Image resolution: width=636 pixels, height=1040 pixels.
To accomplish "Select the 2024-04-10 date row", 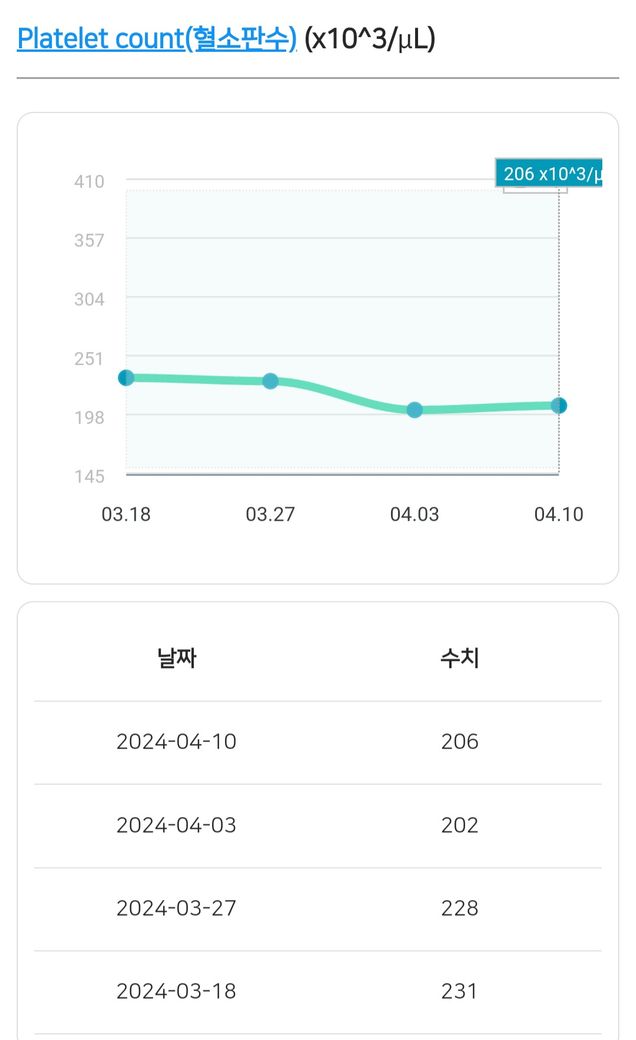I will click(x=176, y=742).
